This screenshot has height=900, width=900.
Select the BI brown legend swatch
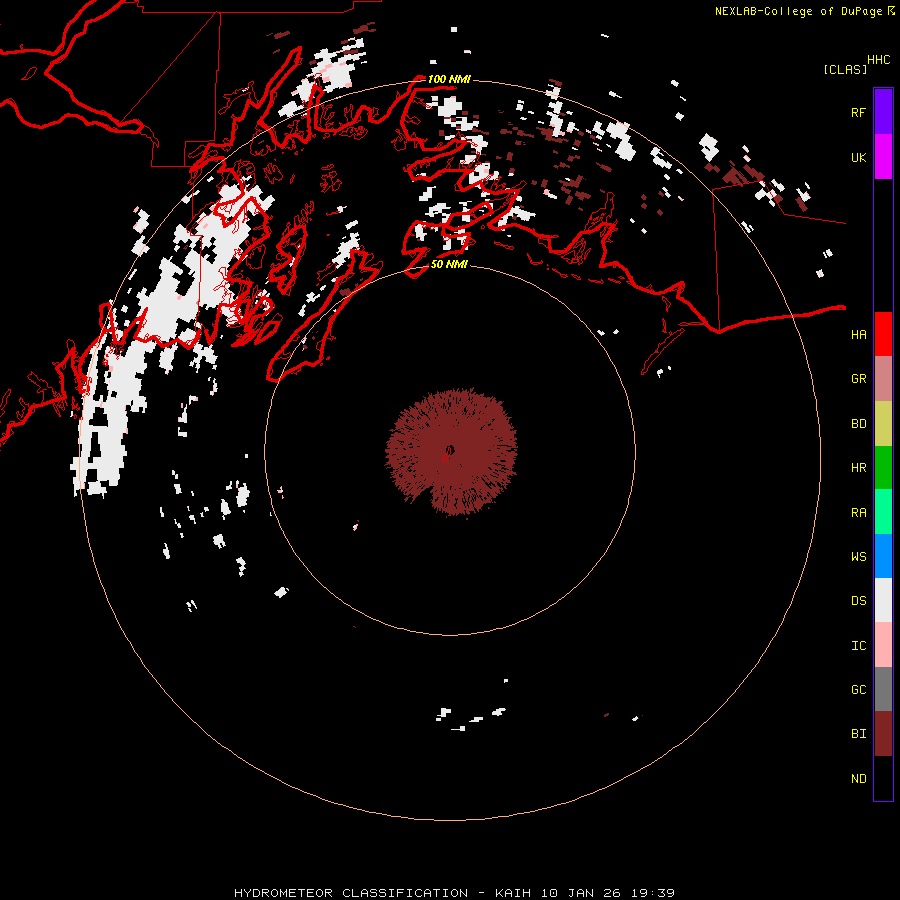click(883, 734)
